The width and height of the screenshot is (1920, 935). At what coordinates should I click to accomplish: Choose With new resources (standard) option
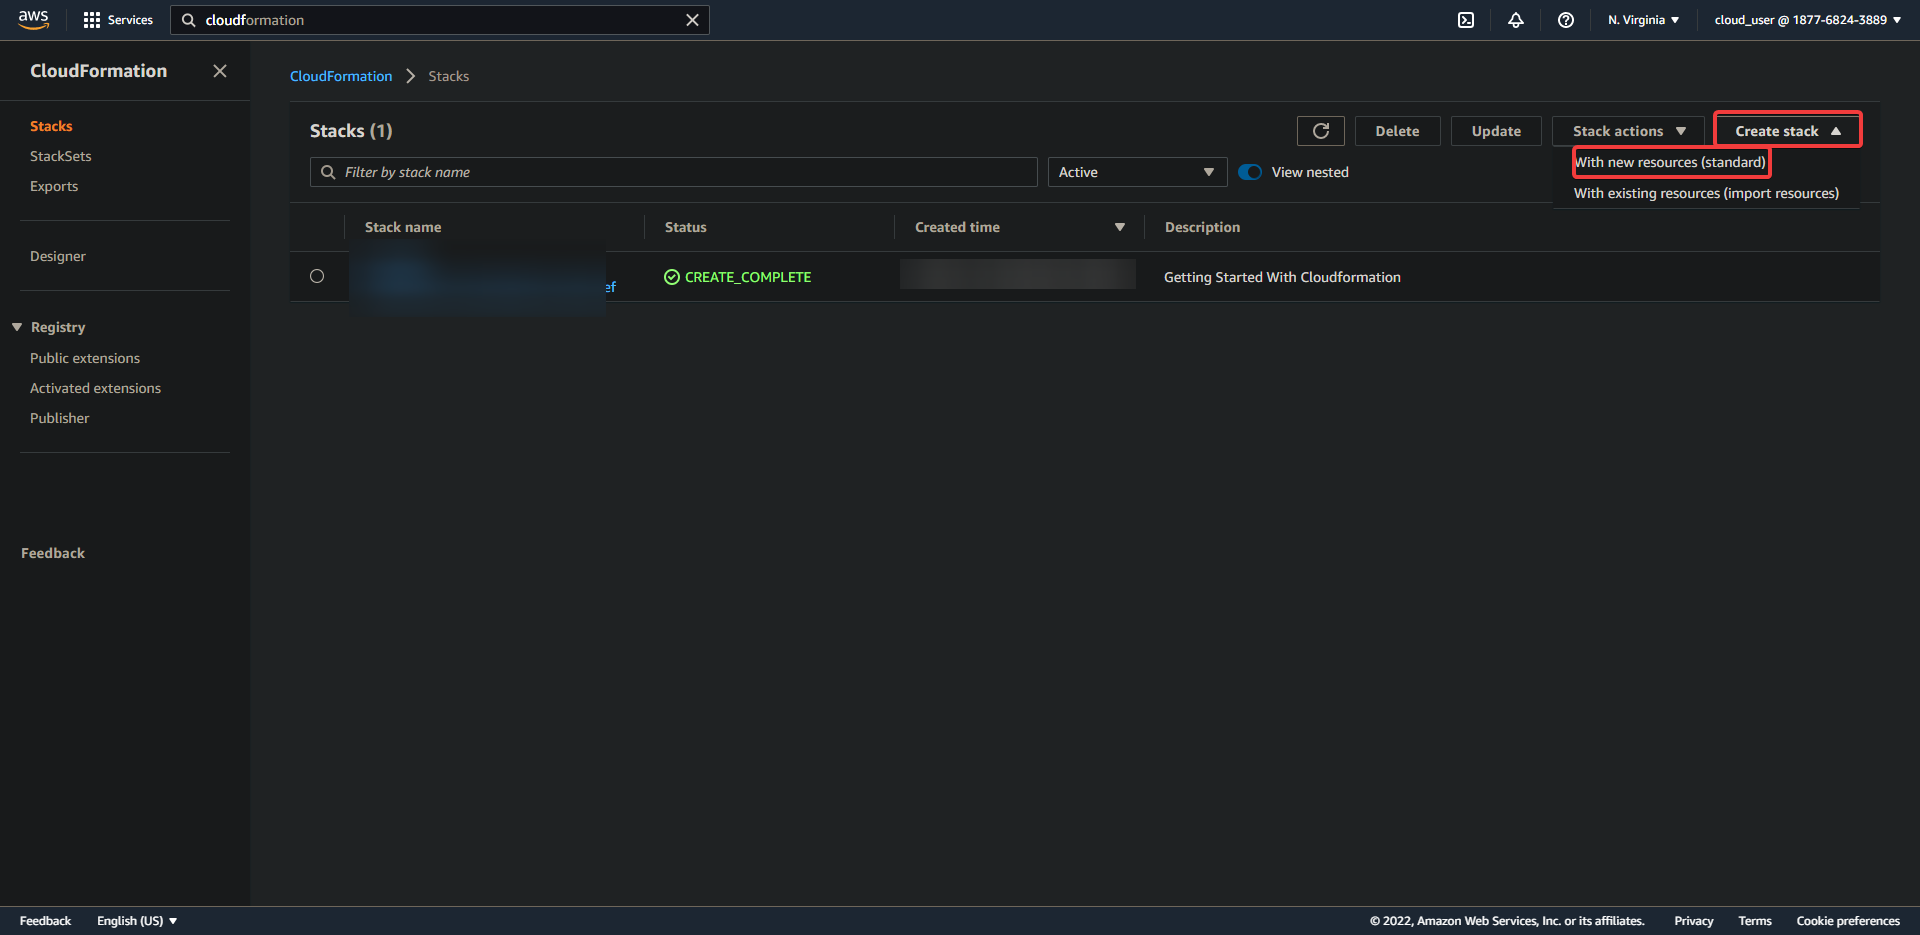click(1670, 162)
